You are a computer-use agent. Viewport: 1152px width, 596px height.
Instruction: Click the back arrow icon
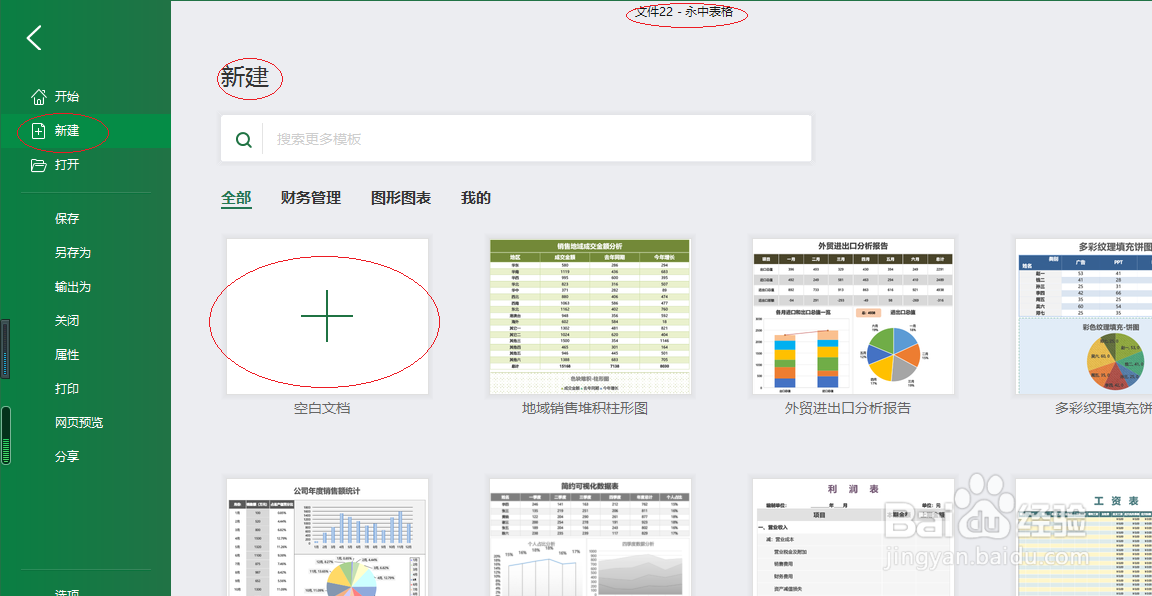click(34, 37)
